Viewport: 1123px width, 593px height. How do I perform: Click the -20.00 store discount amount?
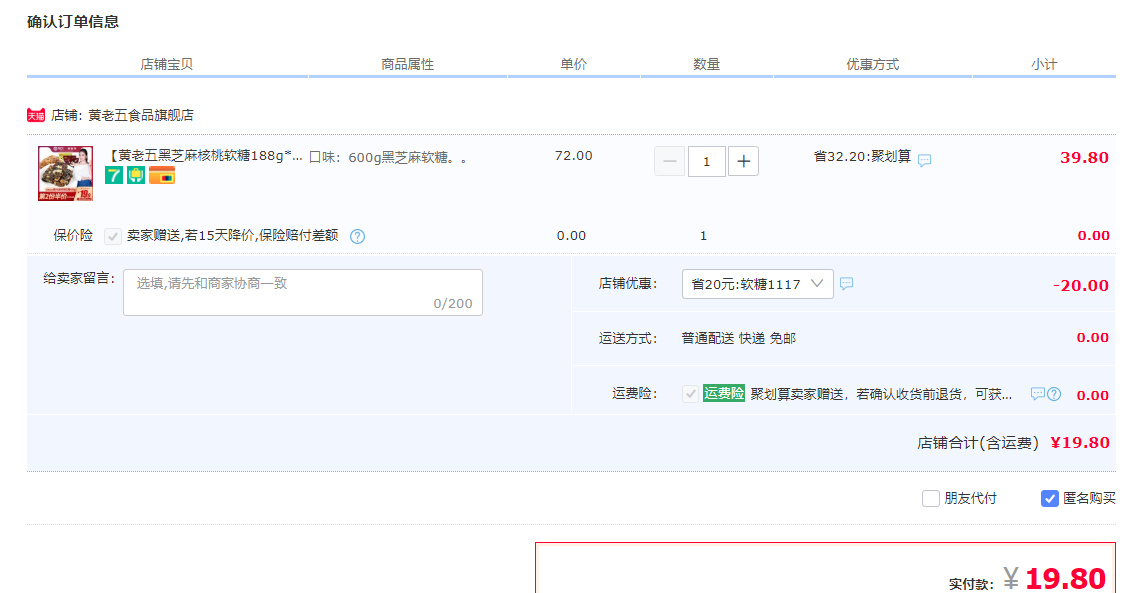click(1081, 286)
